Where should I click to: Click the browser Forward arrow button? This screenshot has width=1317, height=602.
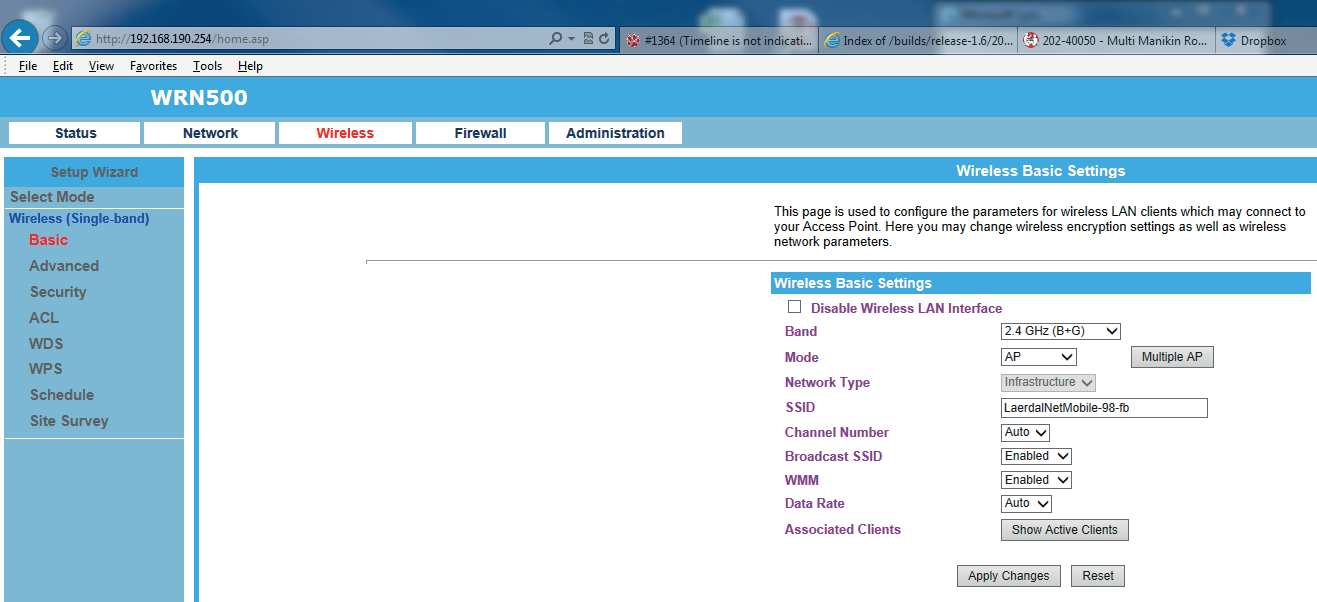[x=54, y=39]
